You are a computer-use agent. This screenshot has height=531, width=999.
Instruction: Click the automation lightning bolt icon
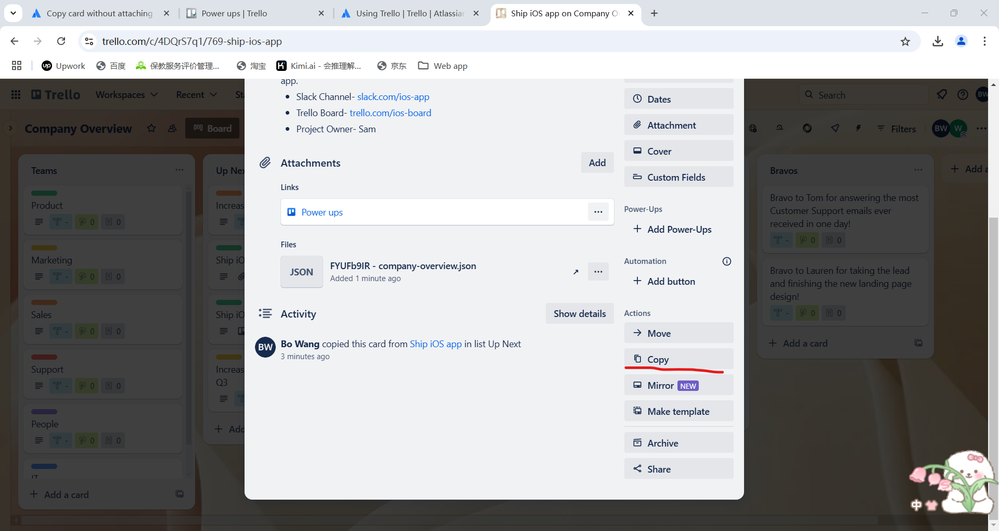tap(858, 128)
